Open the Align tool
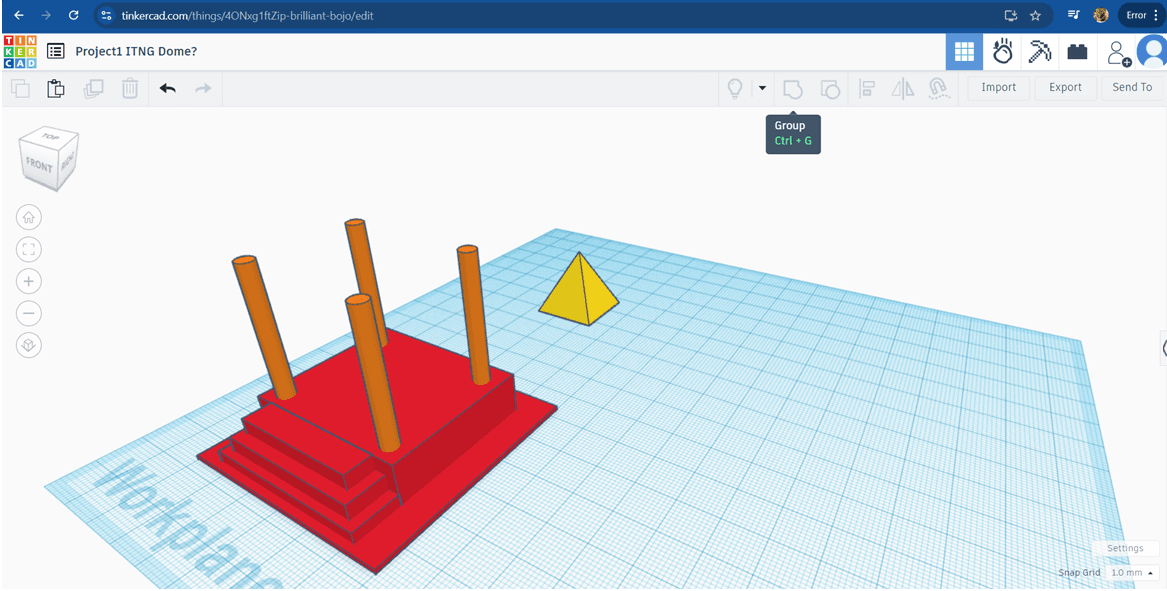The width and height of the screenshot is (1167, 591). pos(867,88)
